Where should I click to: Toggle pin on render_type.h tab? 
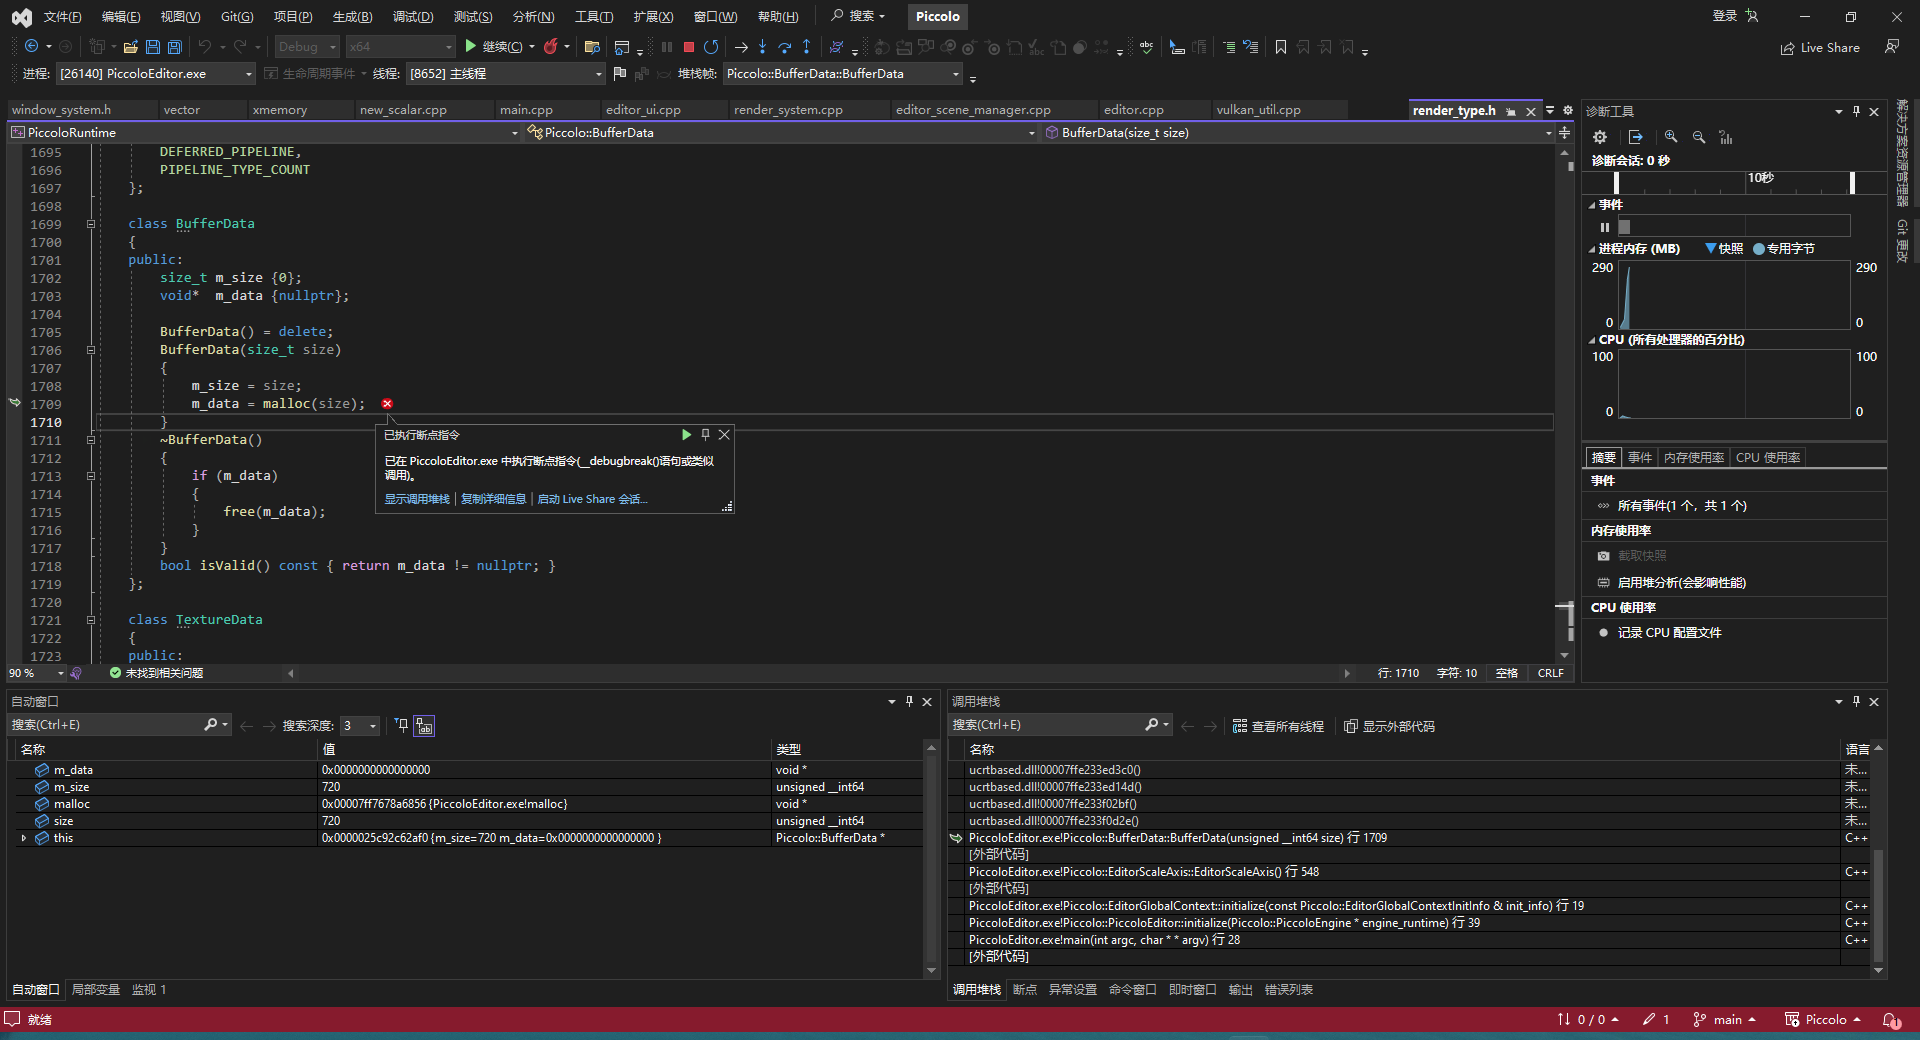tap(1511, 111)
